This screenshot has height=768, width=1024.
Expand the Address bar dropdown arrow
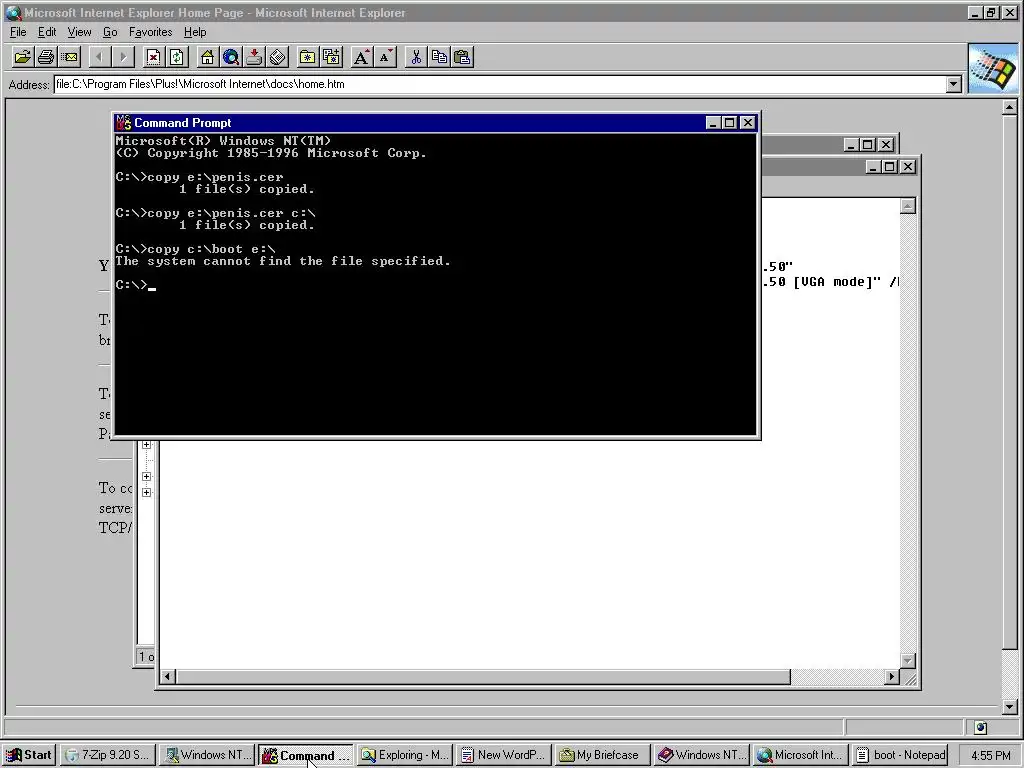pos(954,84)
